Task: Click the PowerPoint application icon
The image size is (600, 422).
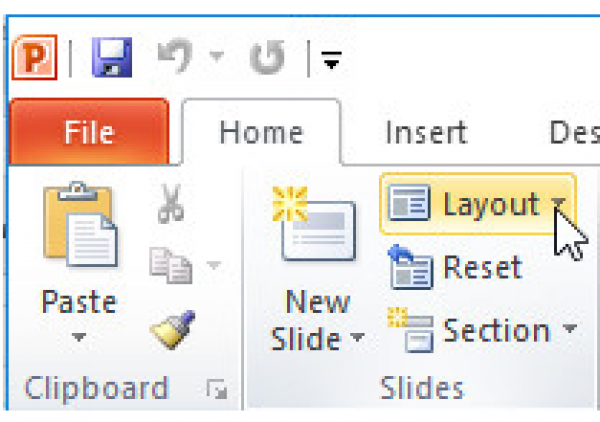Action: 34,60
